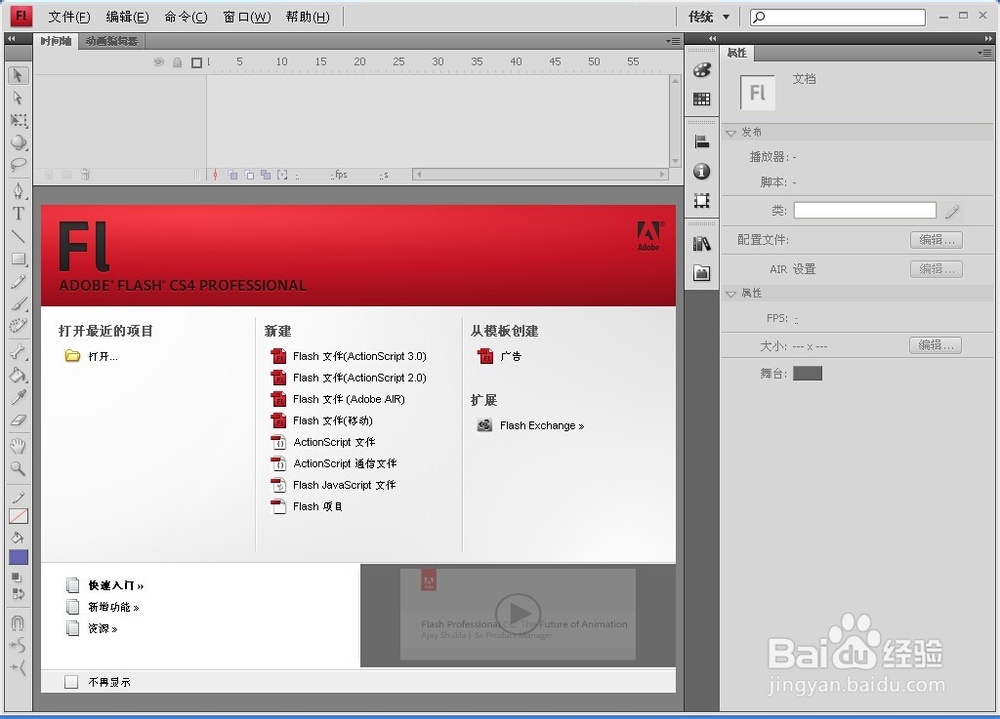
Task: Open the Motion Presets panel icon
Action: (x=702, y=272)
